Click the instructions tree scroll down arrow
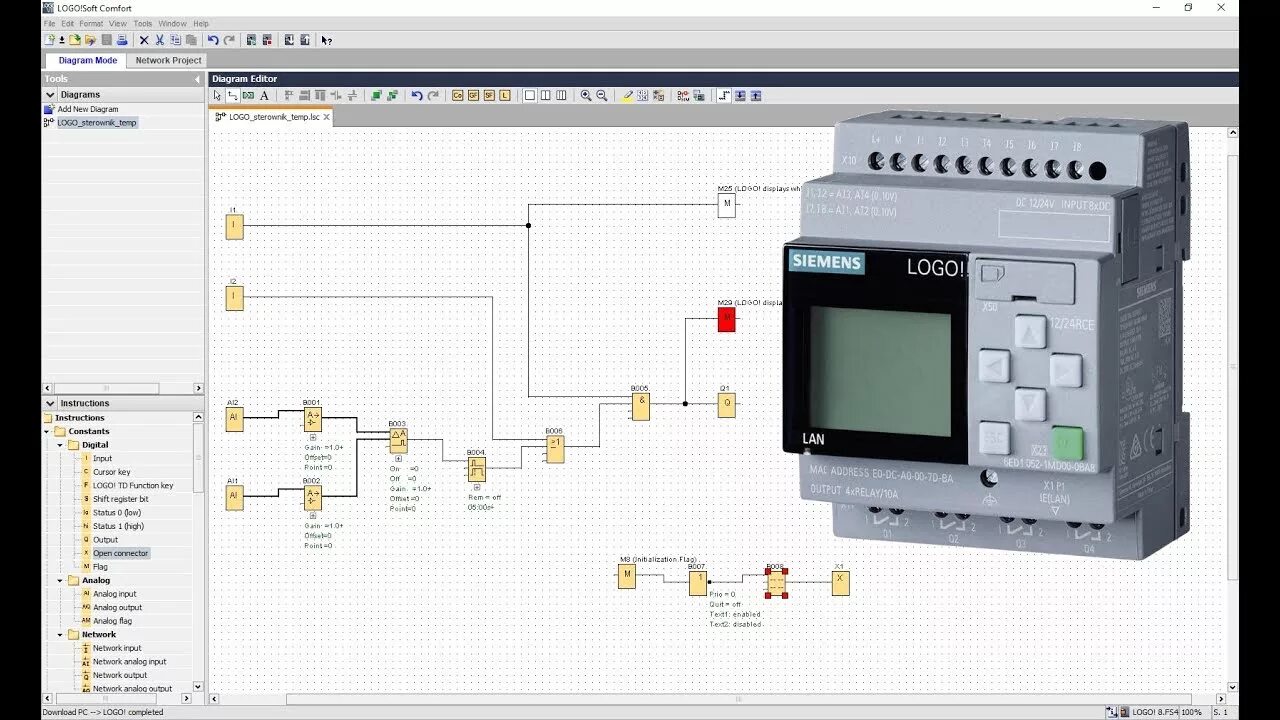Screen dimensions: 1280x720 click(x=197, y=686)
